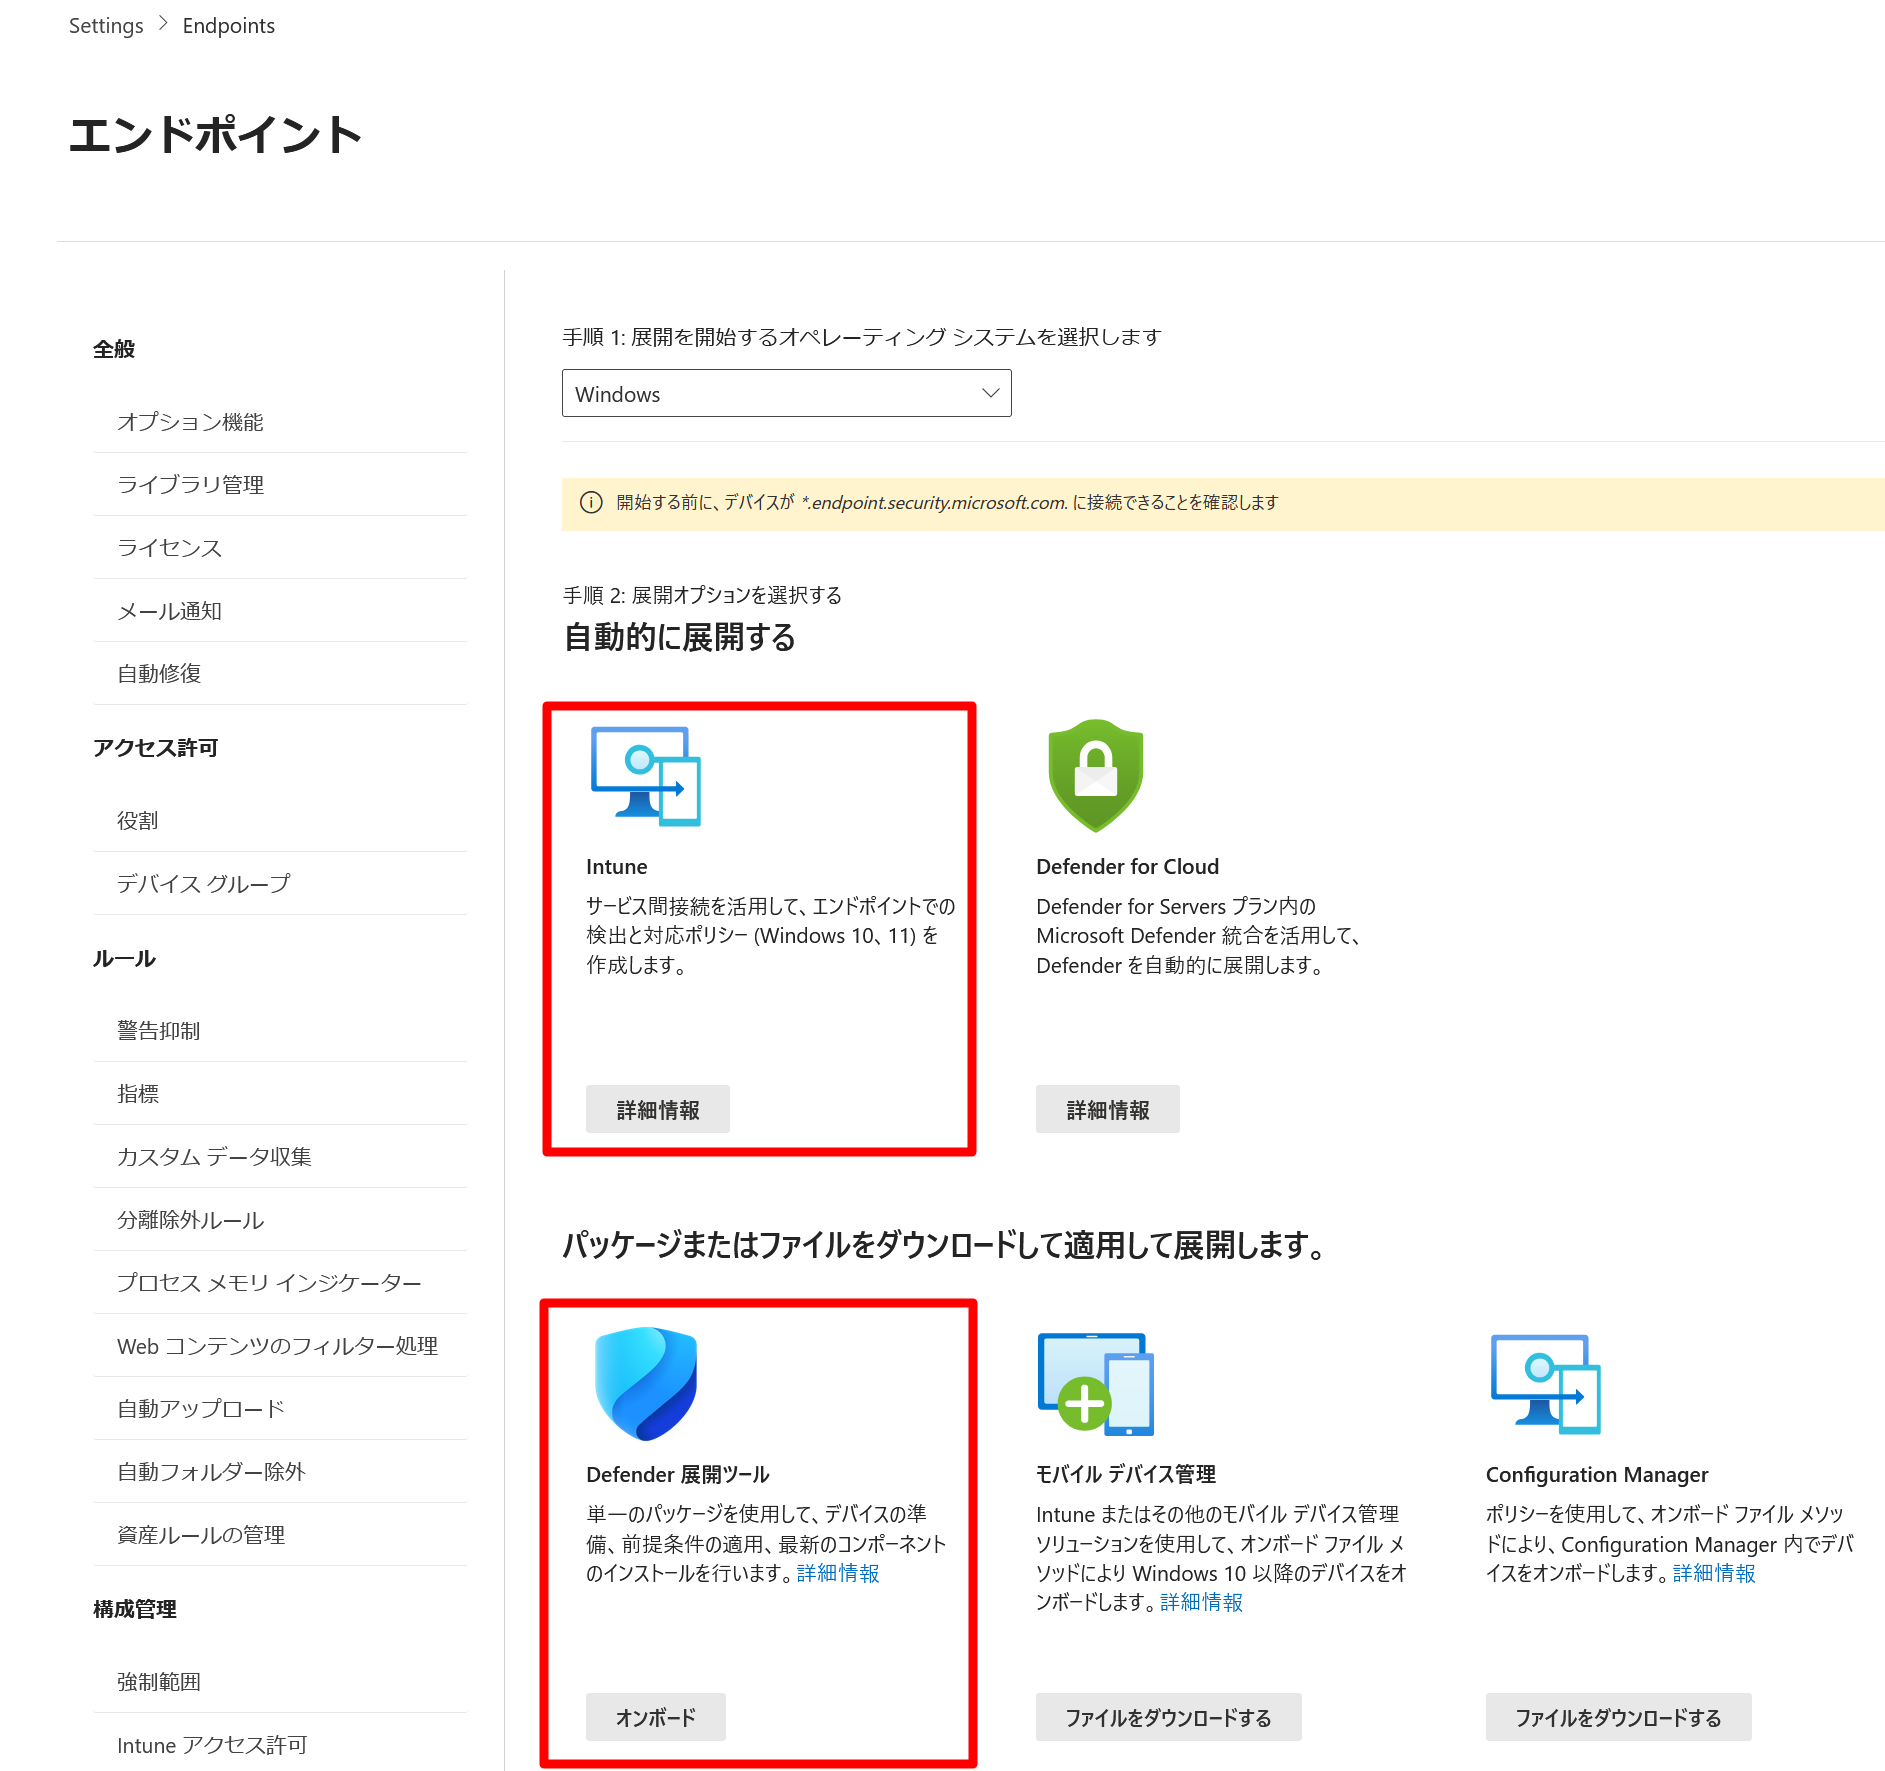Click the モバイル デバイス管理 card title

pyautogui.click(x=1126, y=1475)
